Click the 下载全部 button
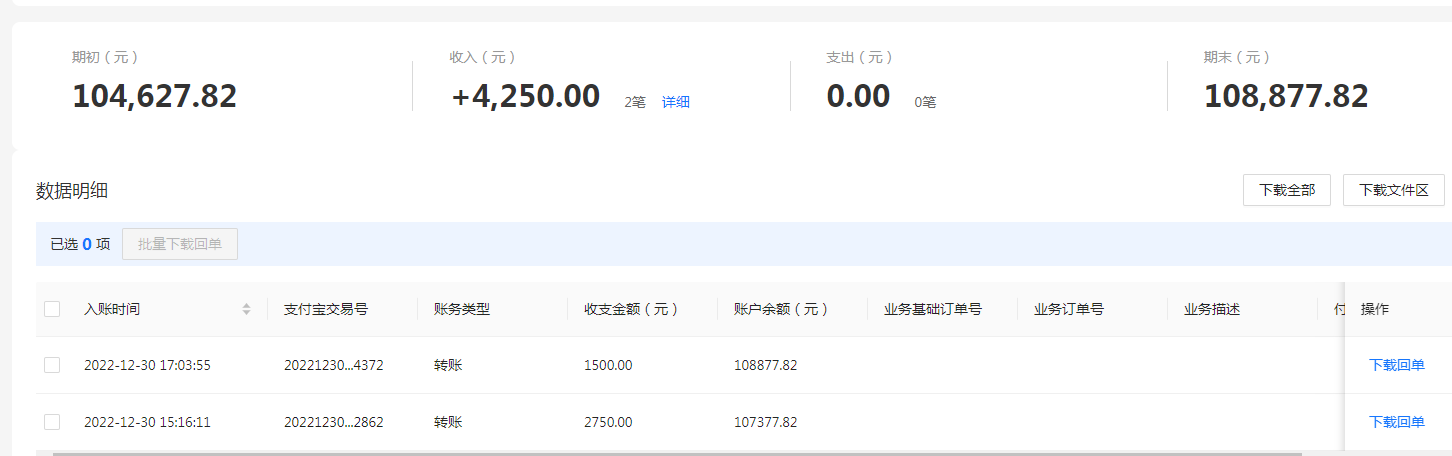The height and width of the screenshot is (456, 1452). [x=1286, y=190]
